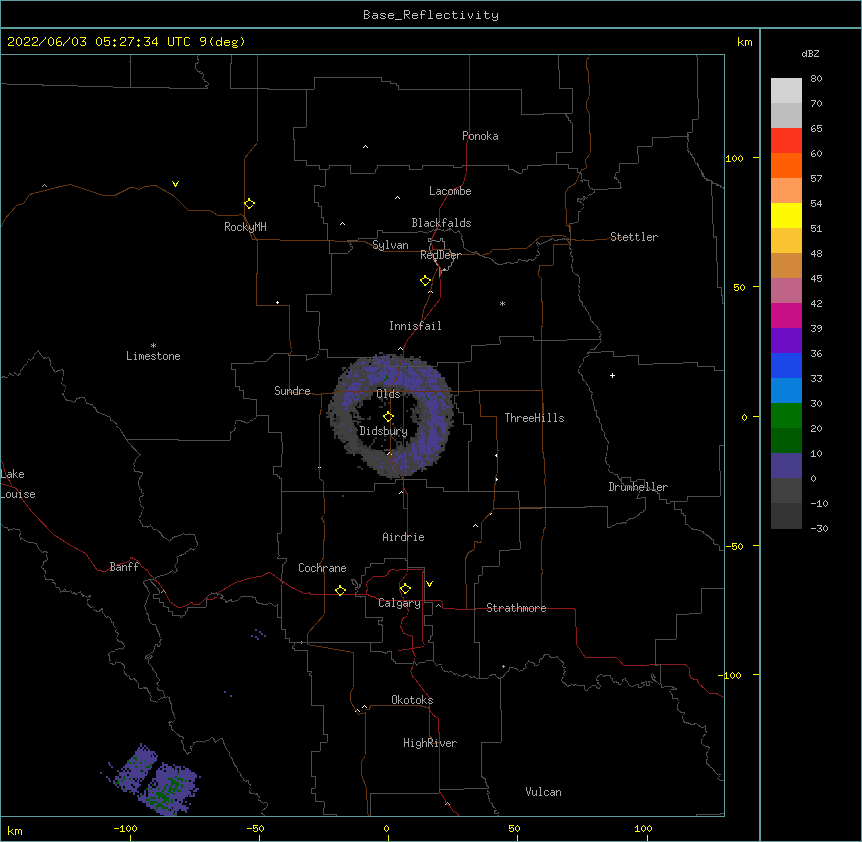This screenshot has width=862, height=842.
Task: Click the Drumheller city label
Action: click(x=638, y=487)
